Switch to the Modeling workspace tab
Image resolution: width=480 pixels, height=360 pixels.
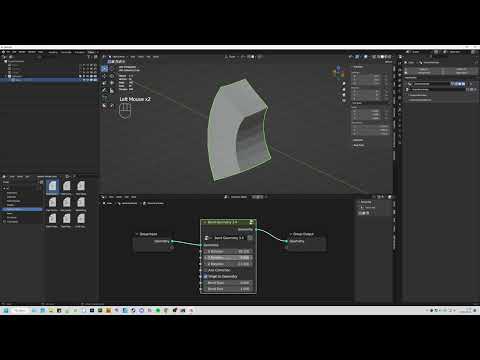coord(53,52)
